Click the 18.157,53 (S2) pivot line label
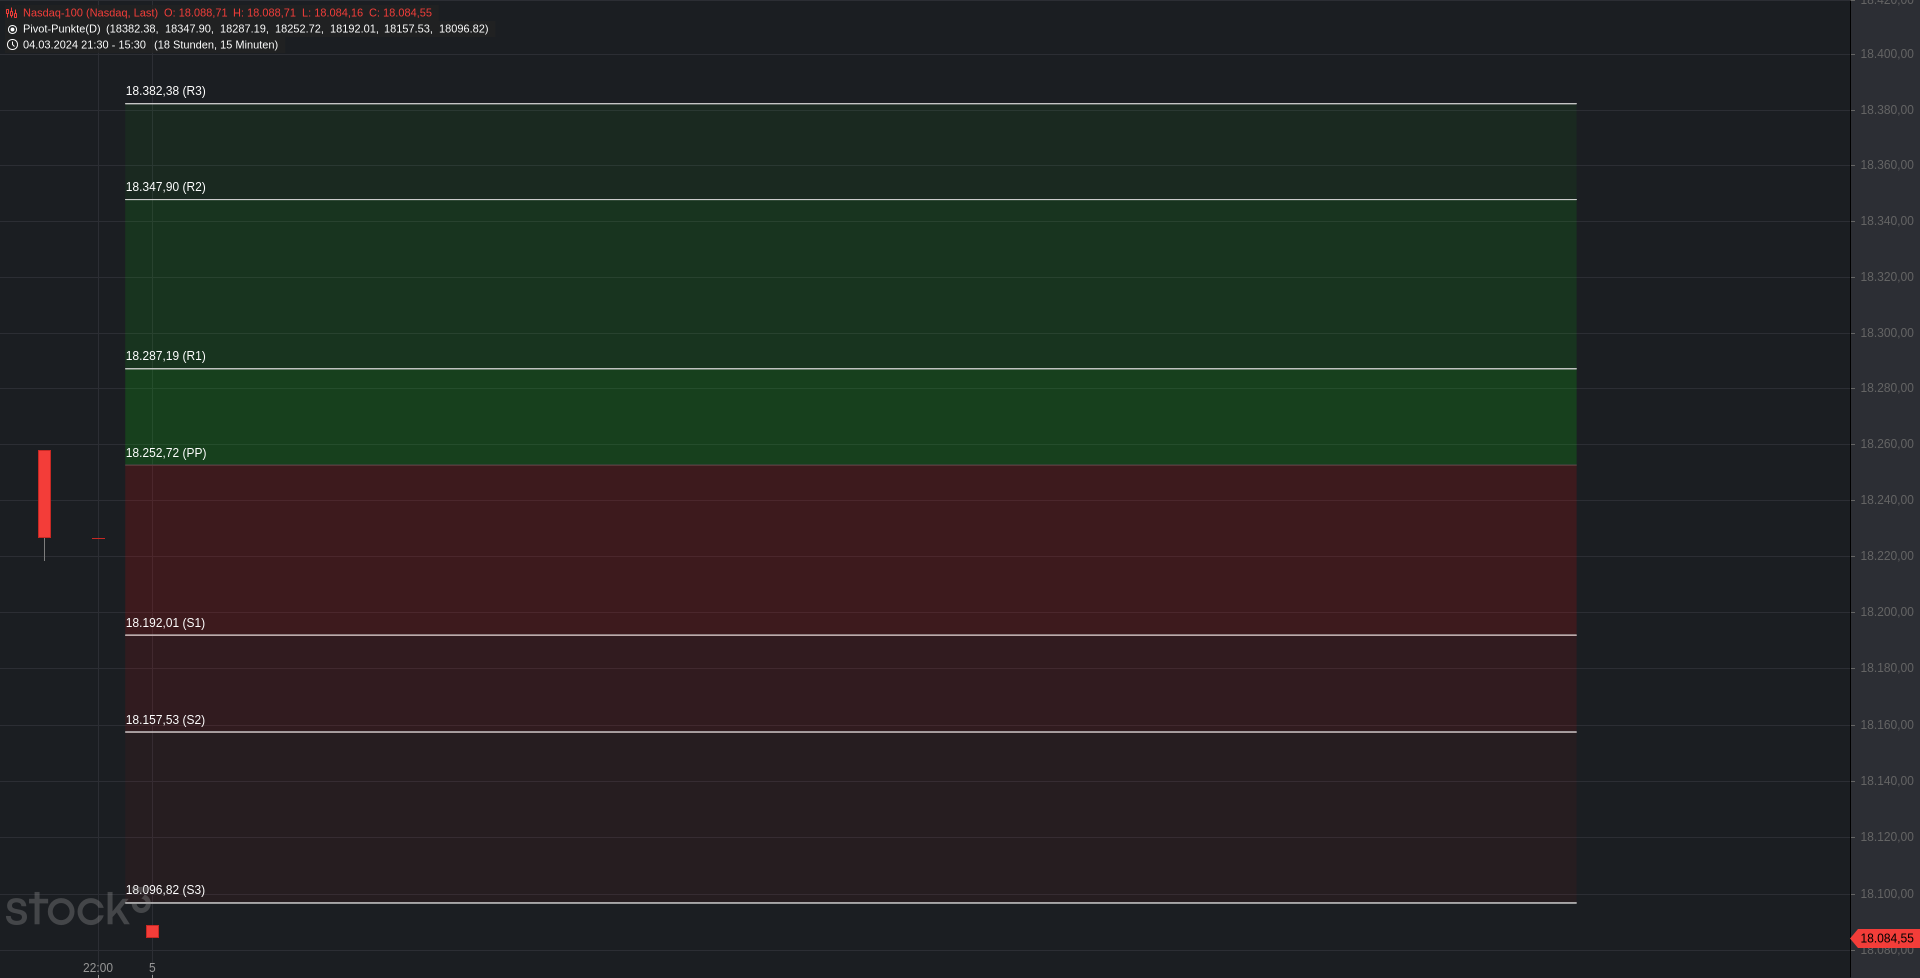The image size is (1920, 978). click(x=165, y=720)
